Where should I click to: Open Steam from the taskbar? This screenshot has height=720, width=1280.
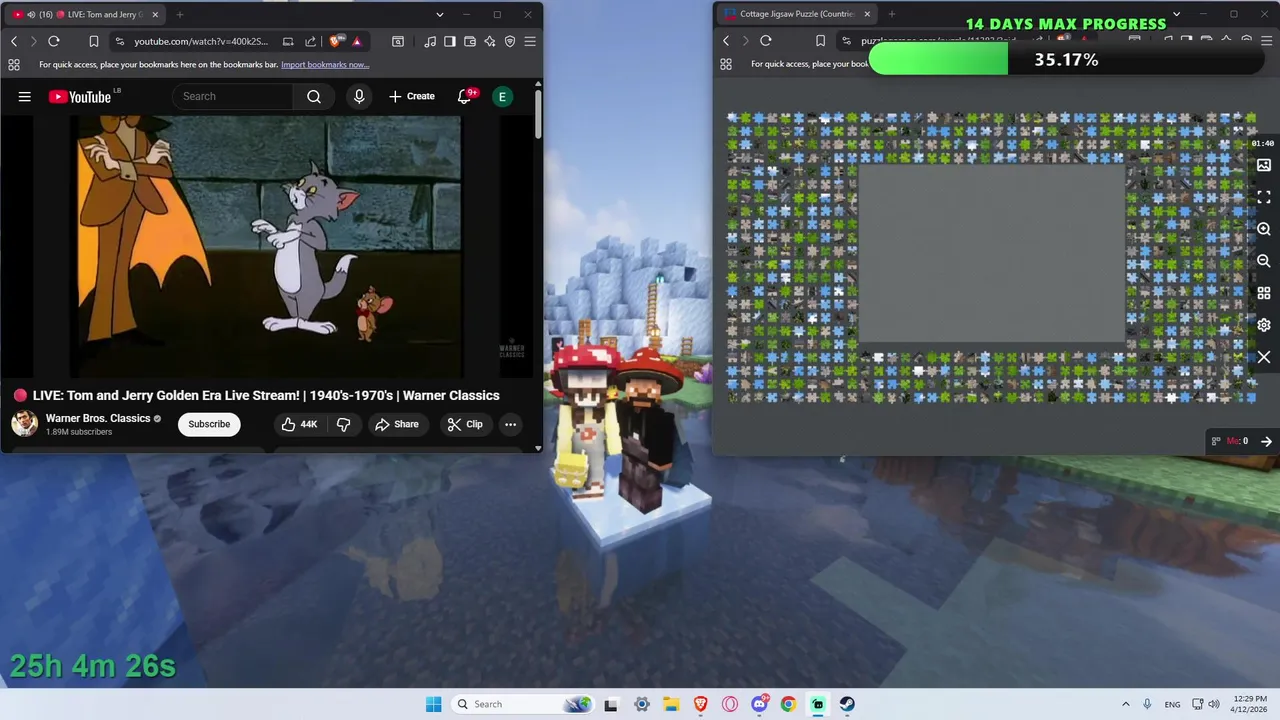click(x=847, y=704)
